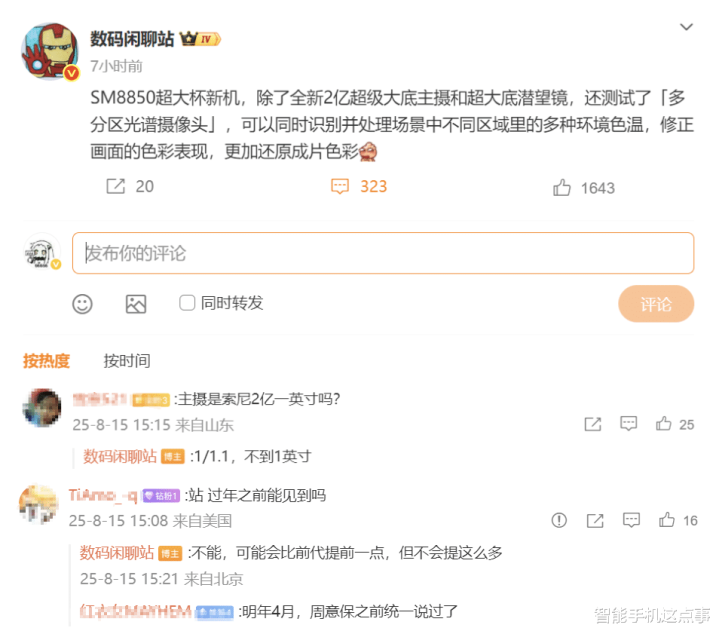Sort comments by 按热度 tab
Image resolution: width=719 pixels, height=634 pixels.
click(46, 361)
